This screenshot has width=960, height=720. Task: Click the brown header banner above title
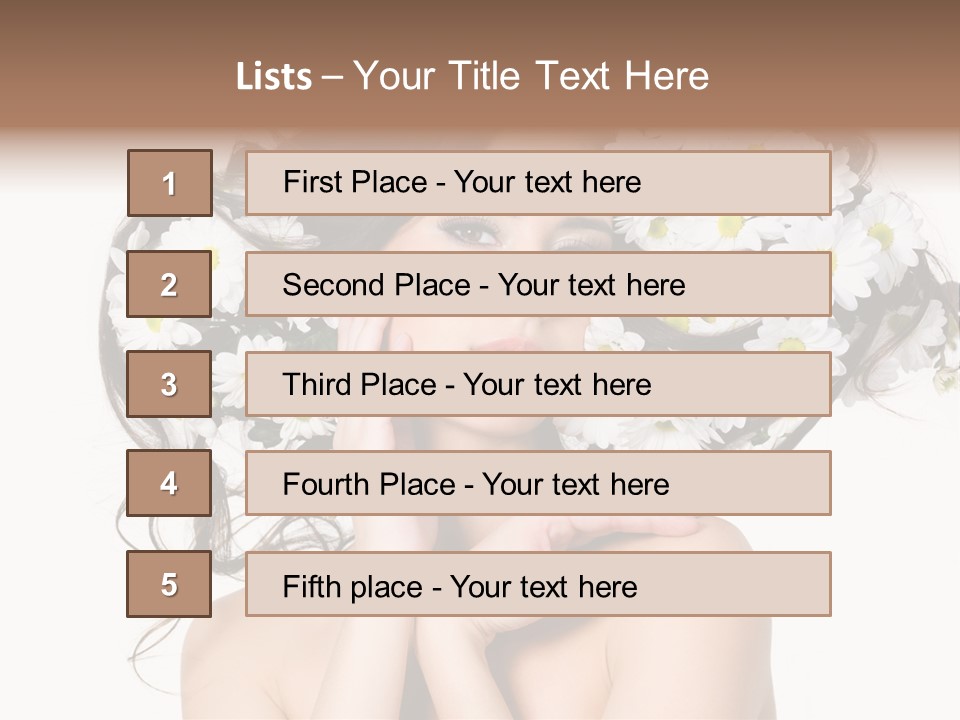click(x=480, y=24)
